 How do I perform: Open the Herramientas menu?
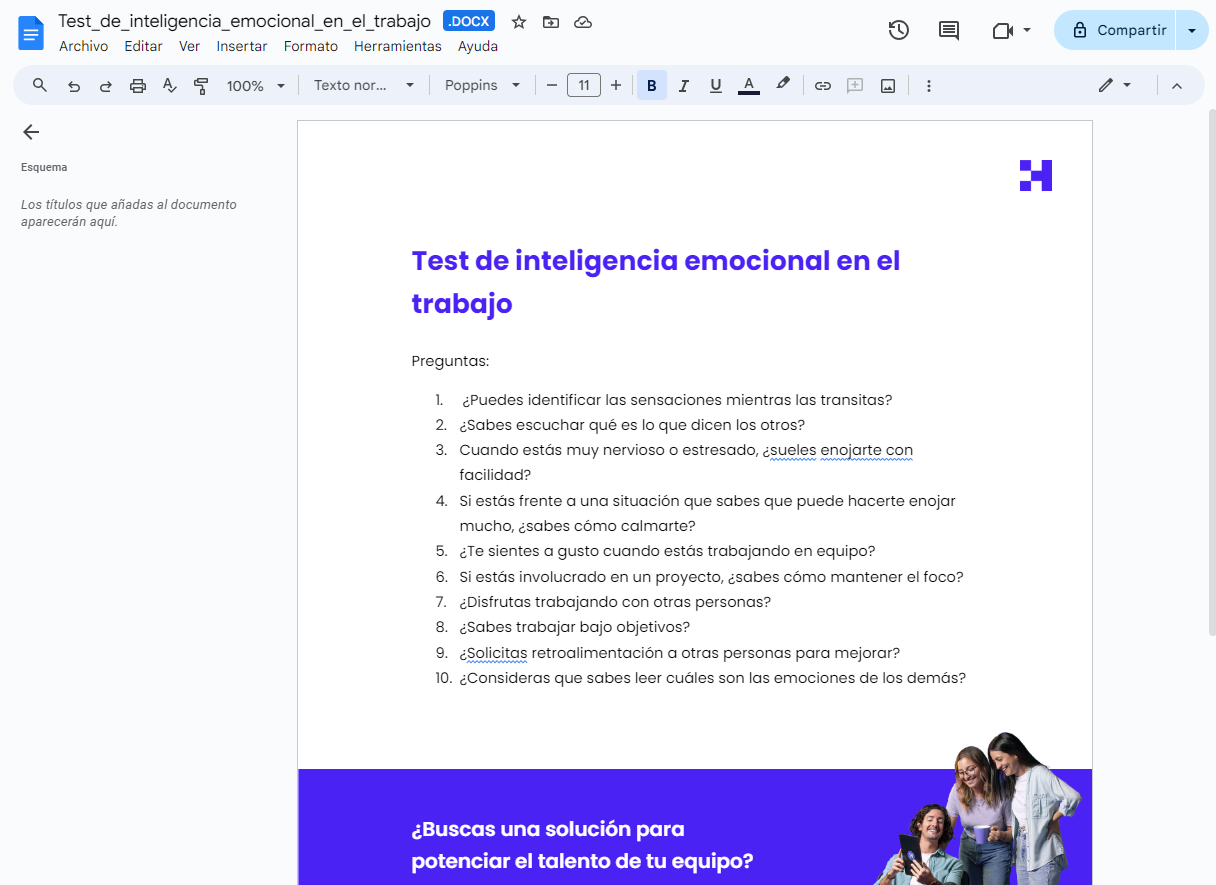397,46
